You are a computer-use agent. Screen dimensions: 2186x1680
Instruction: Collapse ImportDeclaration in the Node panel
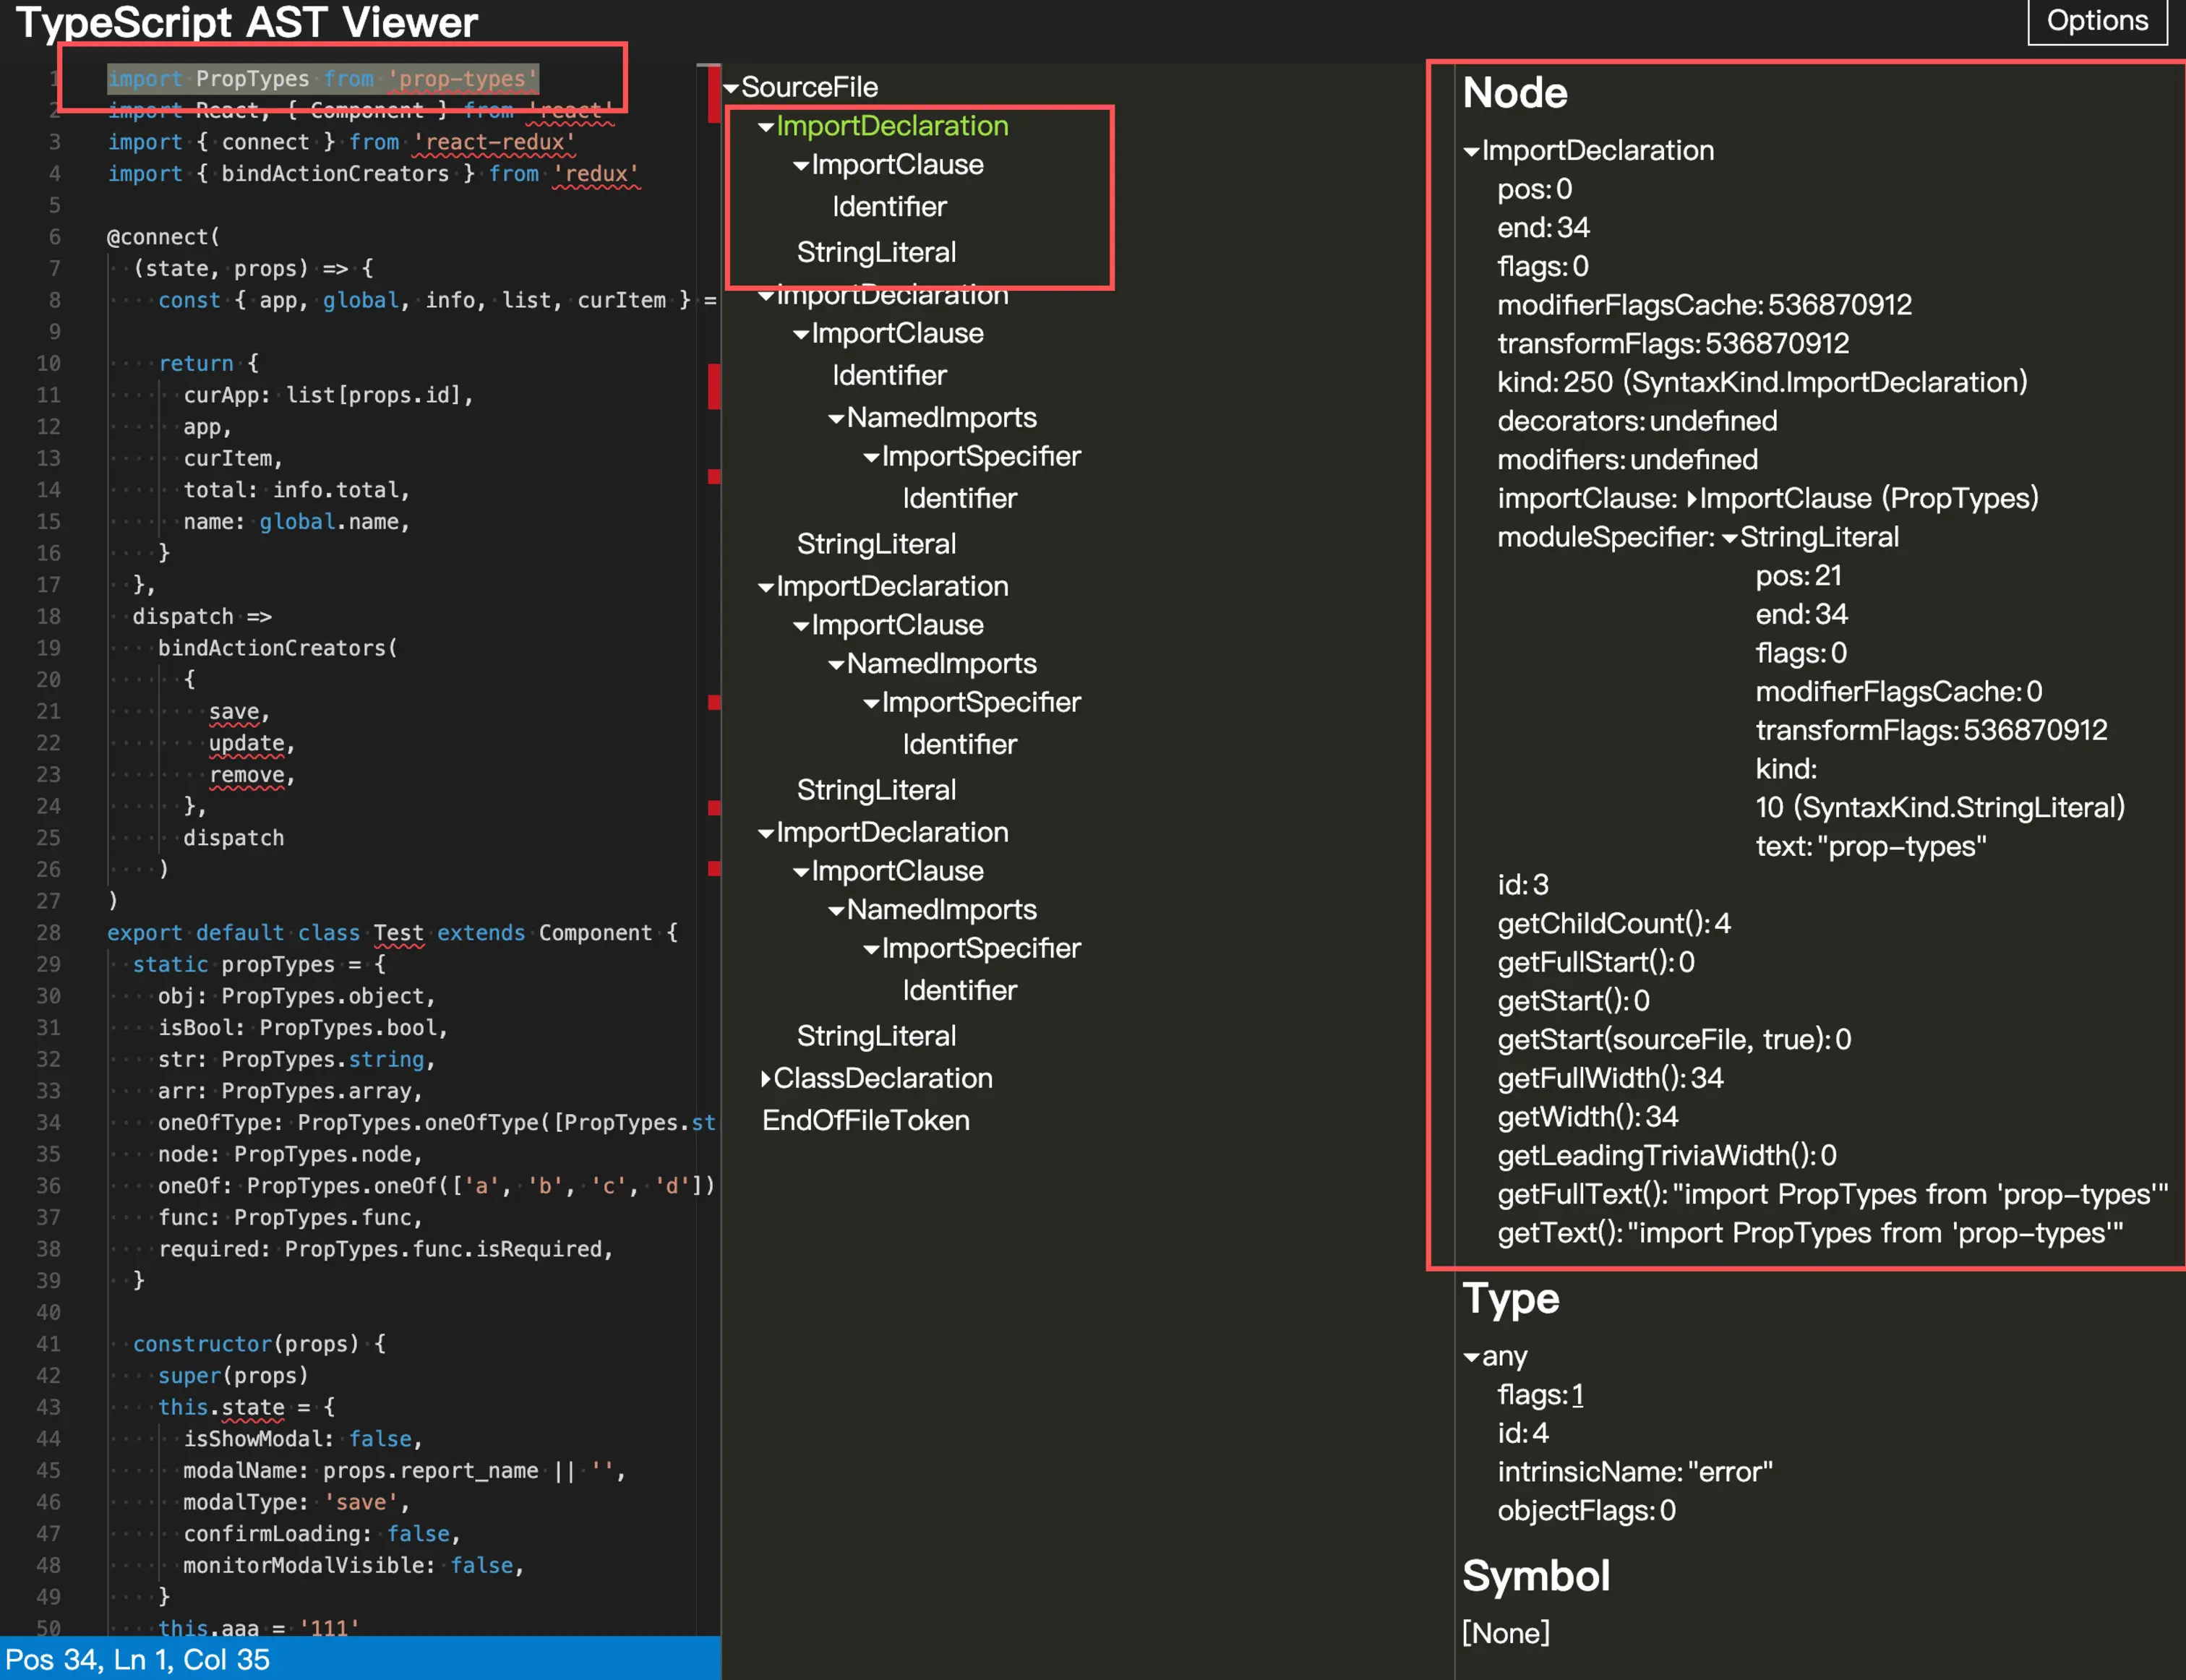point(1471,151)
